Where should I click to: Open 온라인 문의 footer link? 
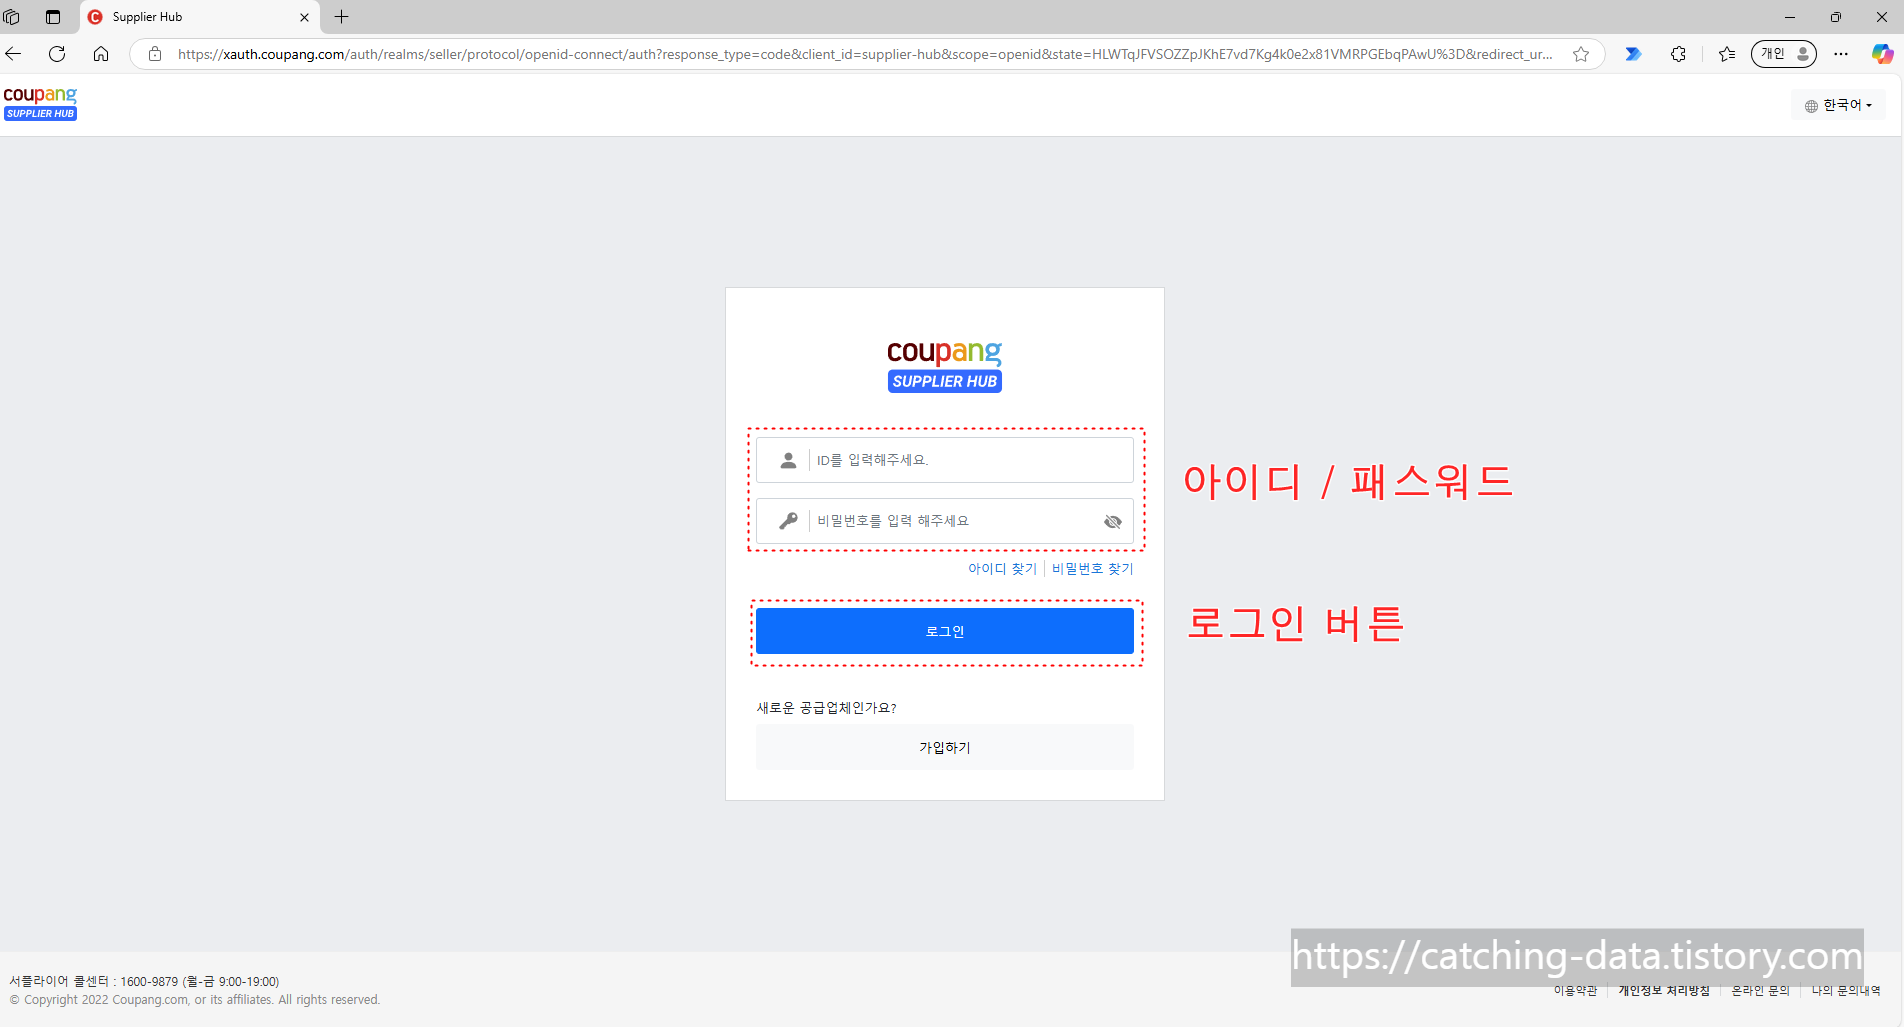[1760, 990]
